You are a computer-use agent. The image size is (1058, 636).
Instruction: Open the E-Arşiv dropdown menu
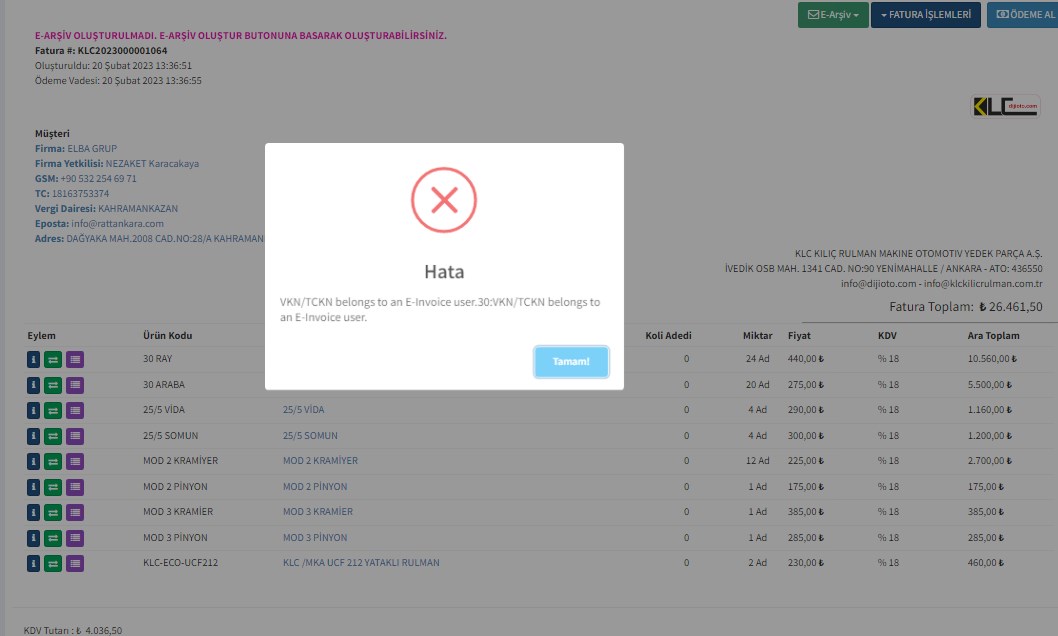[x=832, y=16]
